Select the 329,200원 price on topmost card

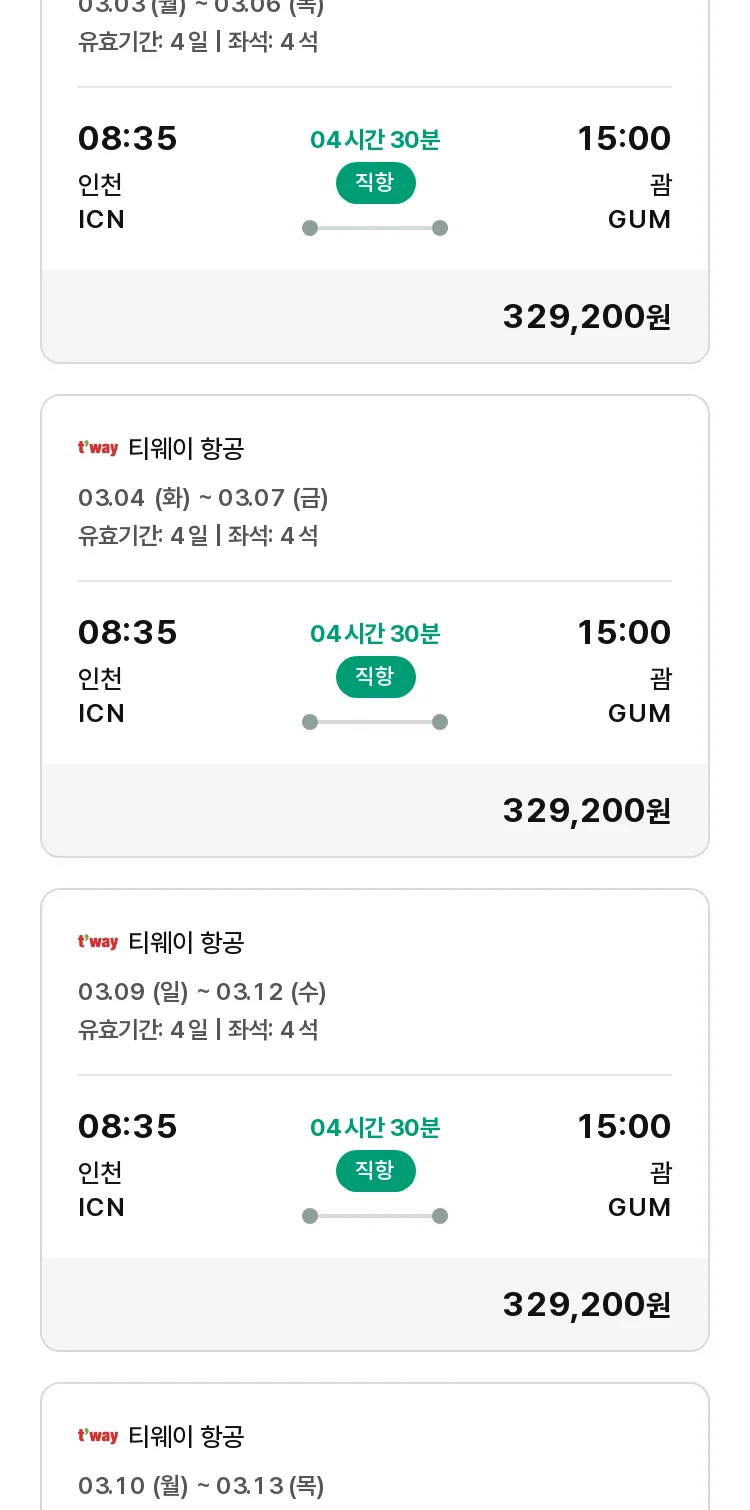(x=586, y=316)
